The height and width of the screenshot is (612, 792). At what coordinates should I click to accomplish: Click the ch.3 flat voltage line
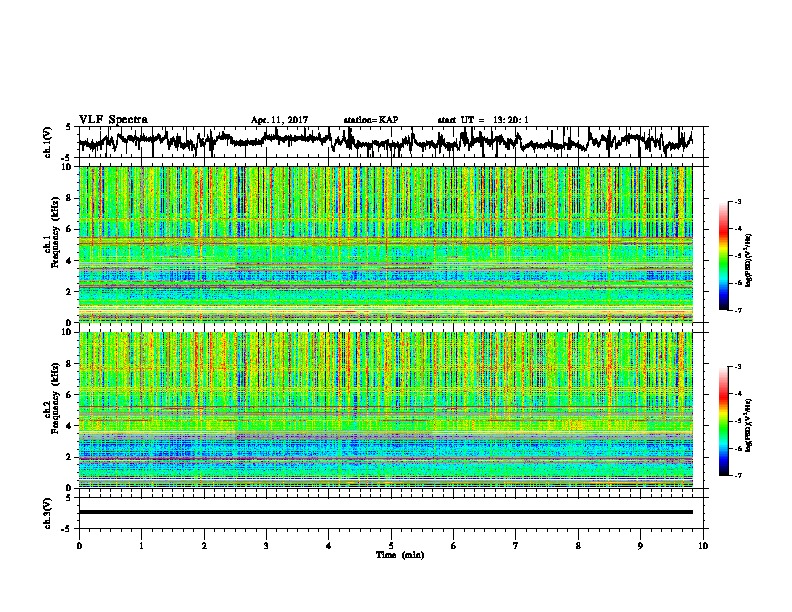point(385,512)
